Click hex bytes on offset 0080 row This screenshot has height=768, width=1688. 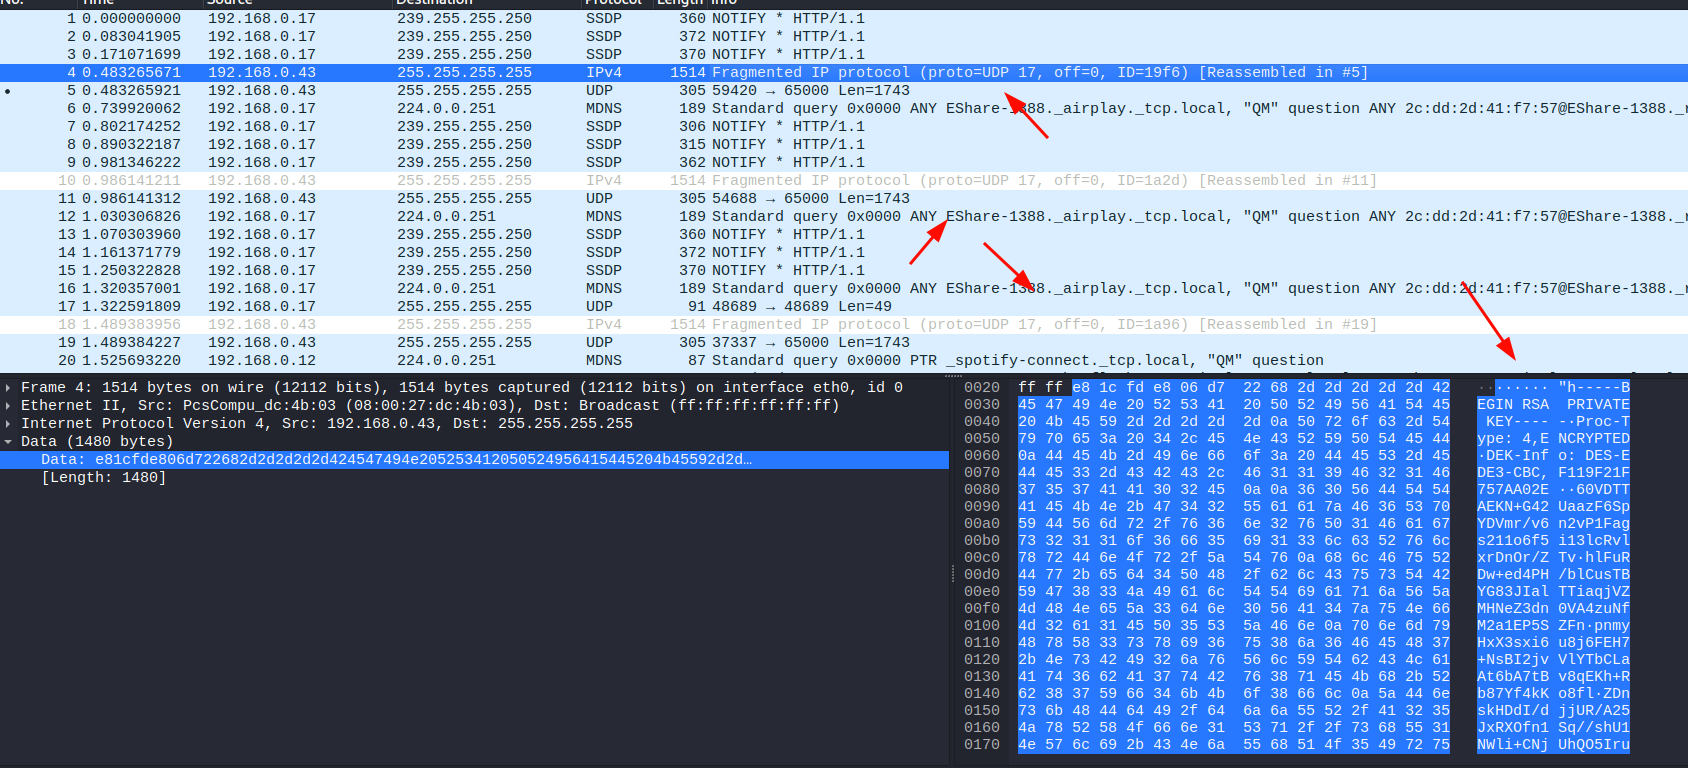1234,489
